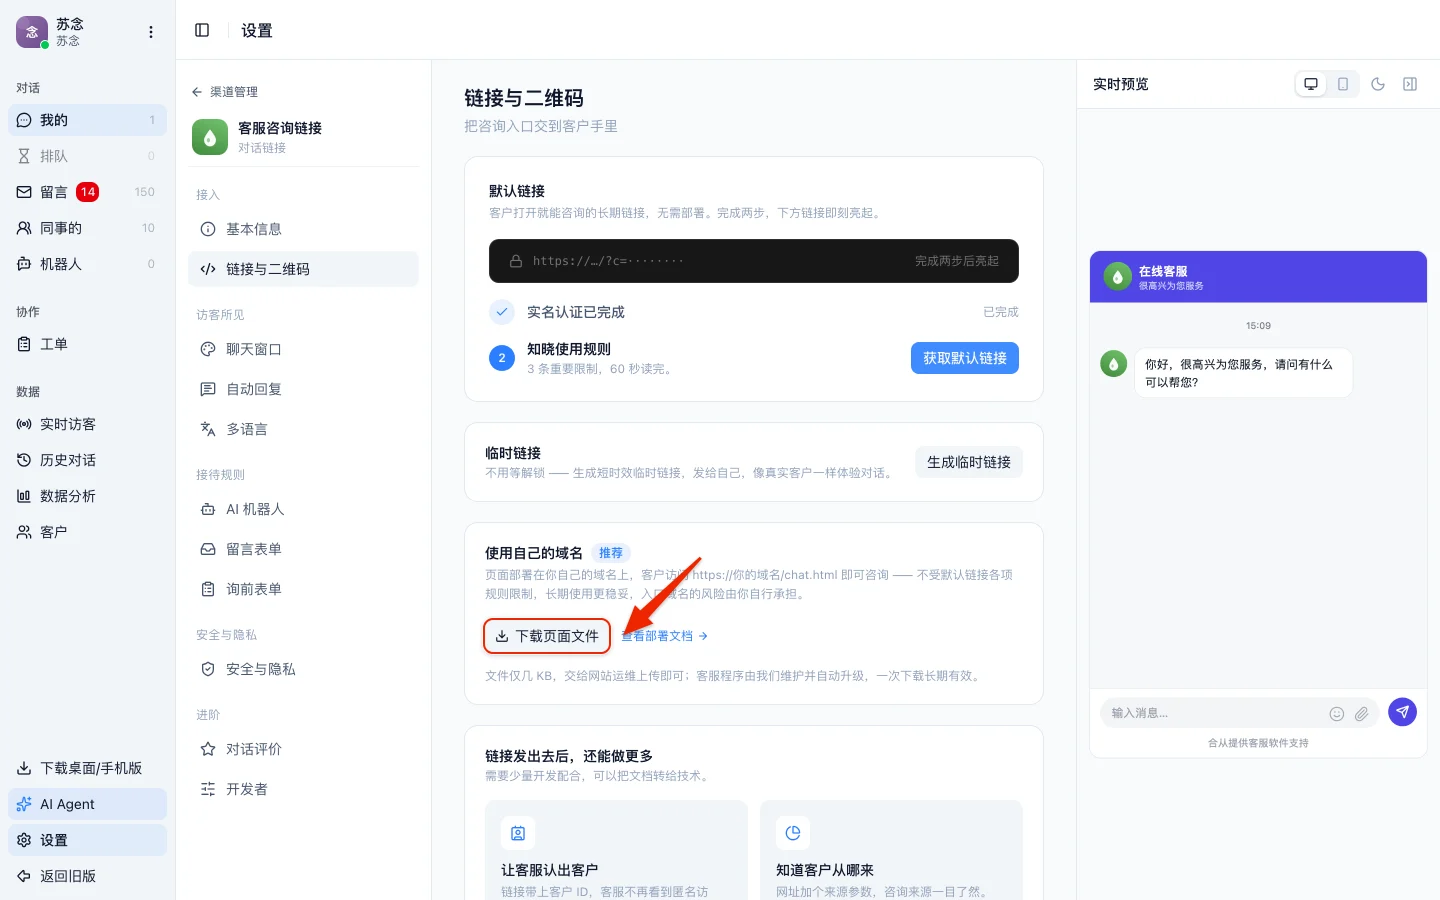The image size is (1440, 900).
Task: Open 实时访客 page
Action: 87,424
